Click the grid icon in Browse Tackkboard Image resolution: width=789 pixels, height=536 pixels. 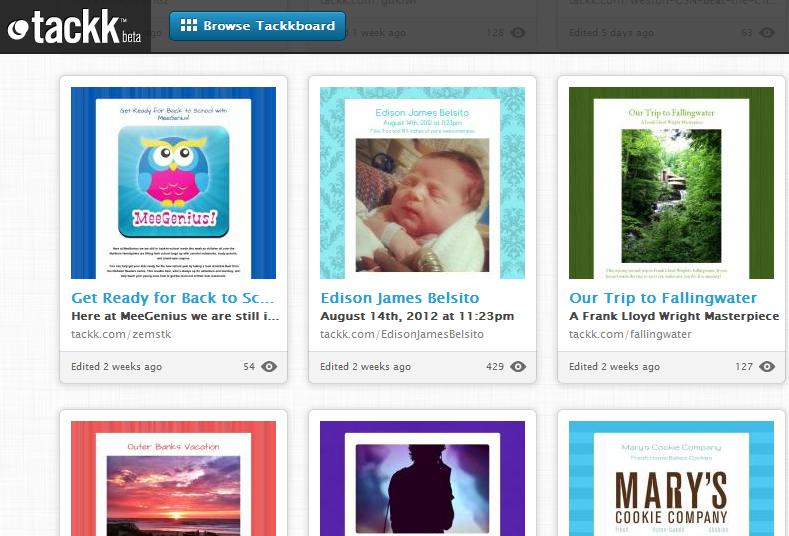pos(189,25)
